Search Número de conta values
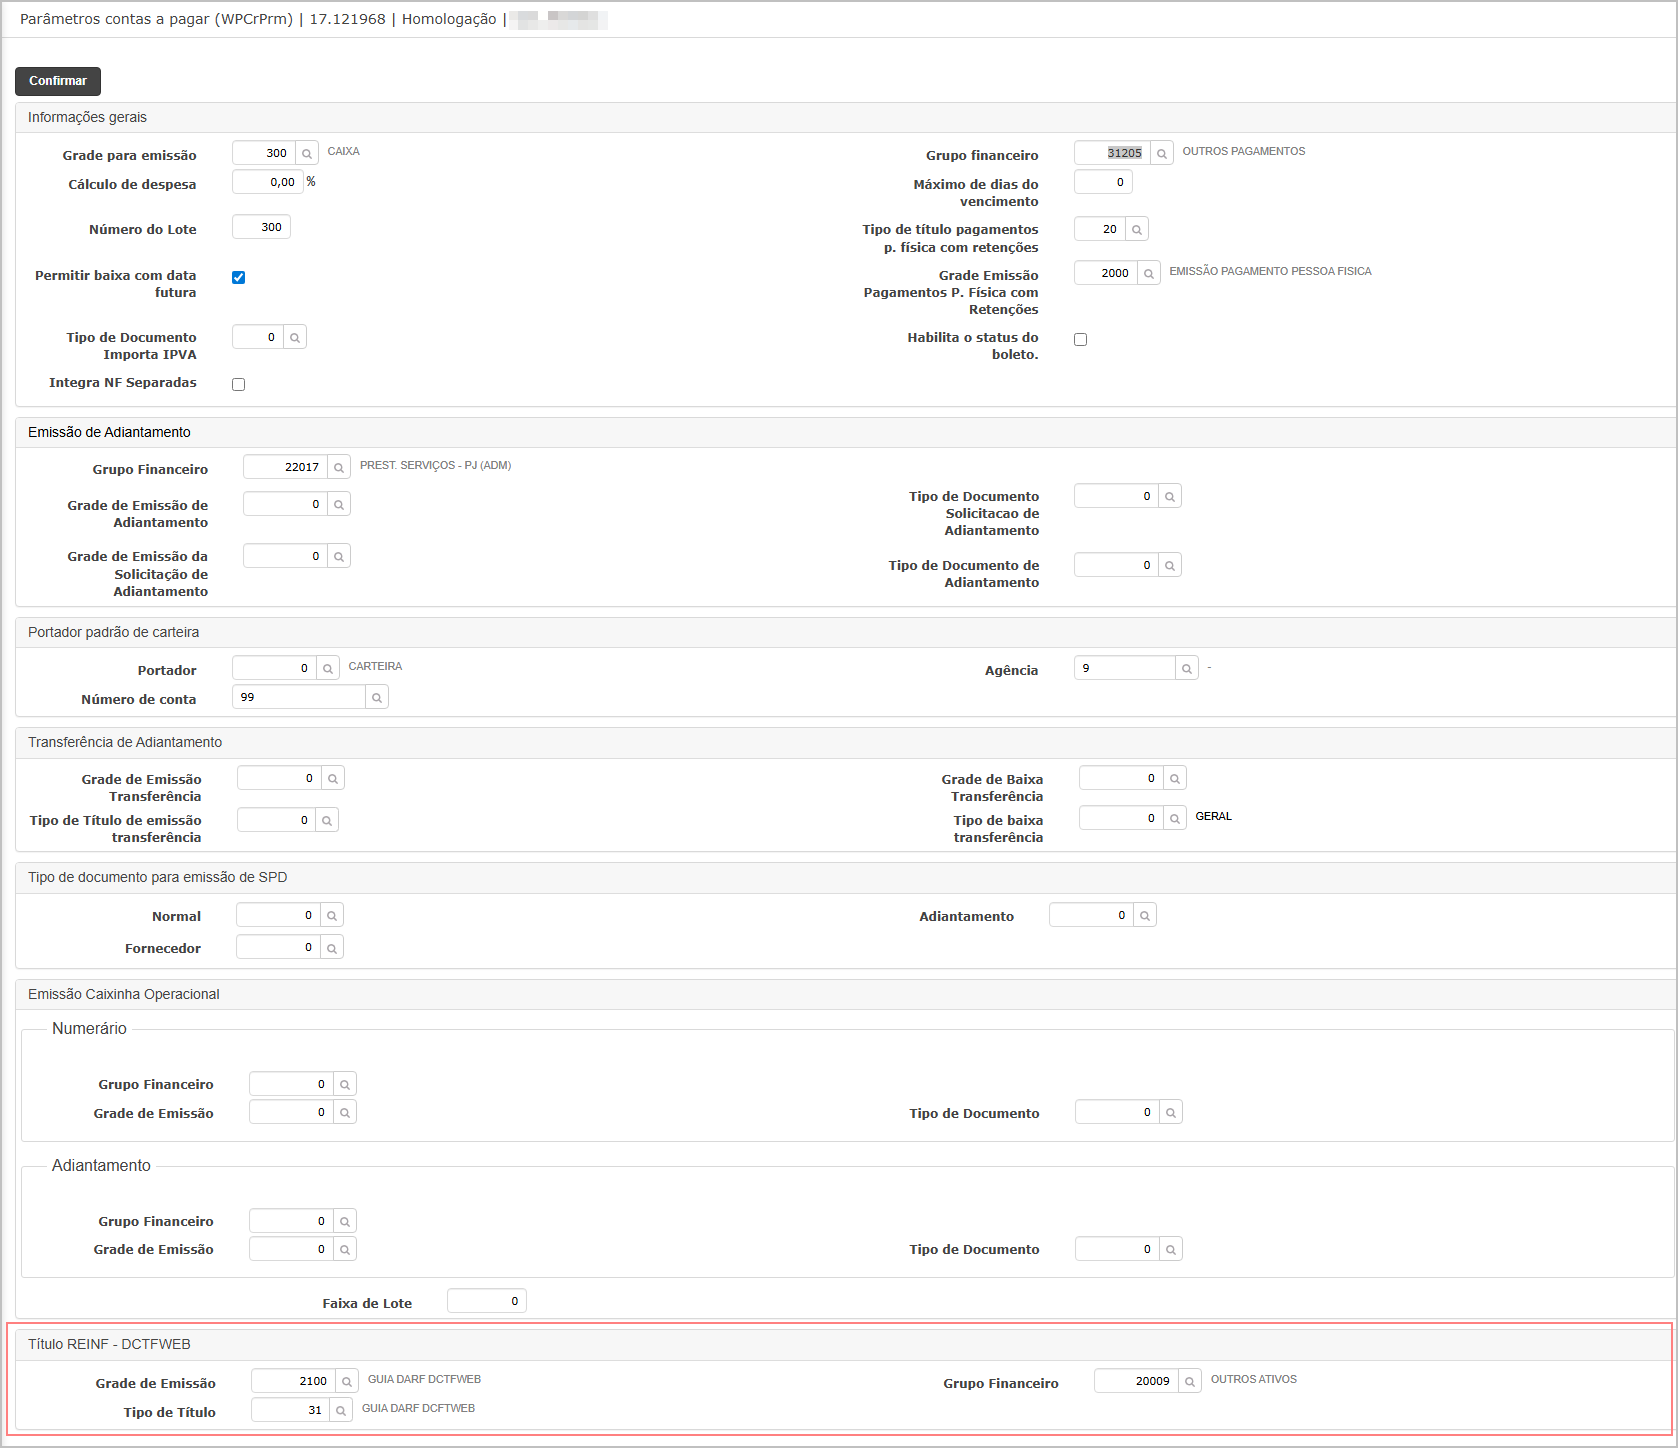This screenshot has width=1678, height=1448. (x=377, y=698)
